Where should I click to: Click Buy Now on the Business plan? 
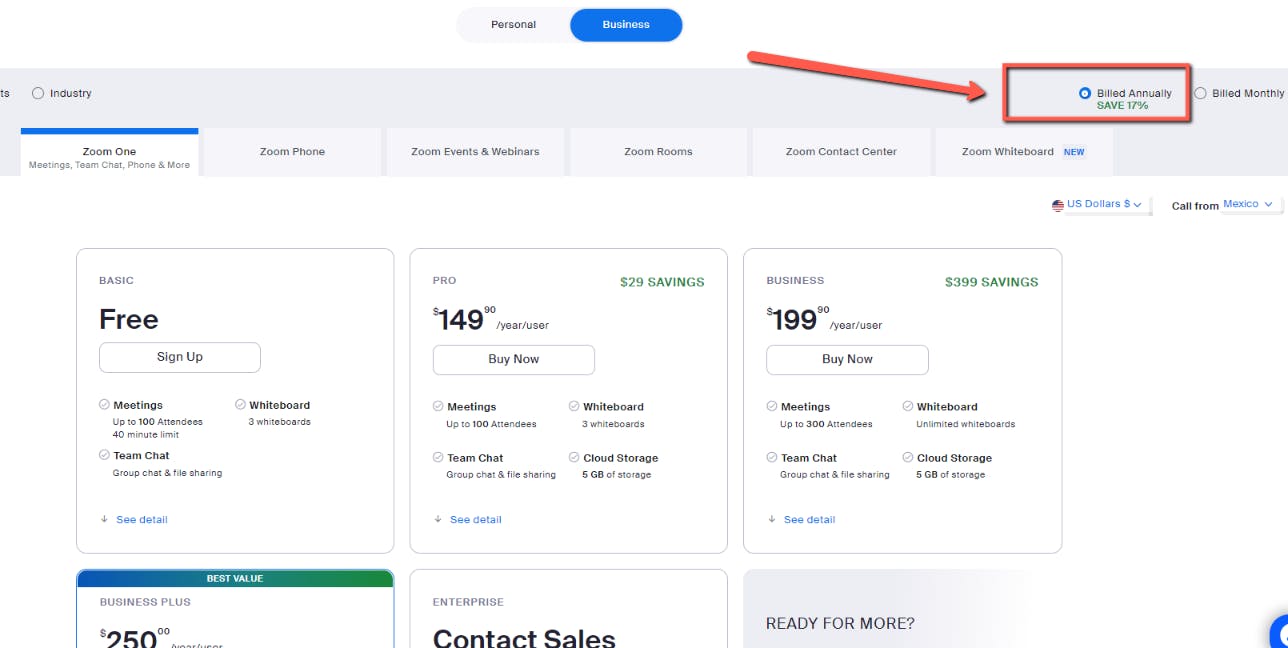pyautogui.click(x=847, y=359)
